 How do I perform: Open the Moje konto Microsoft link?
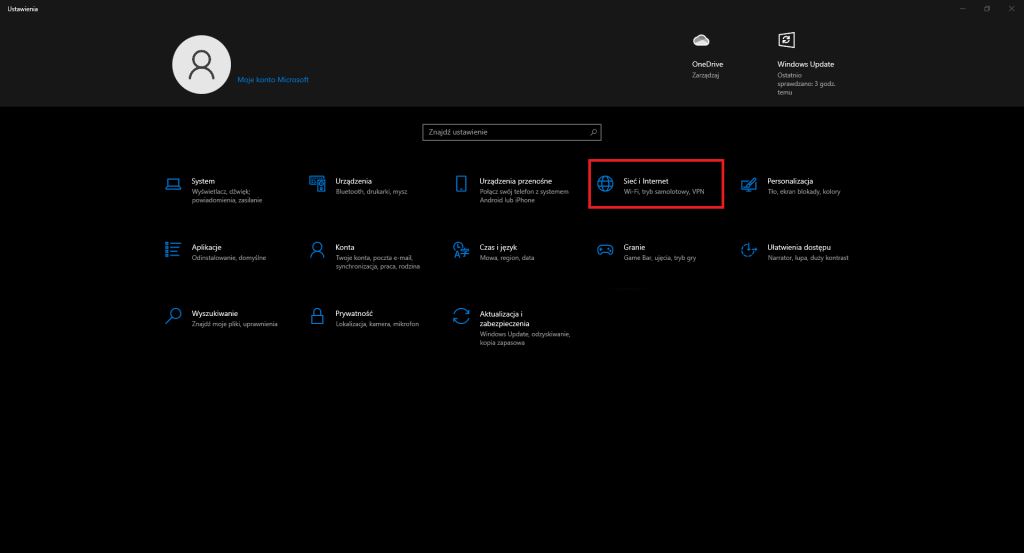tap(273, 79)
